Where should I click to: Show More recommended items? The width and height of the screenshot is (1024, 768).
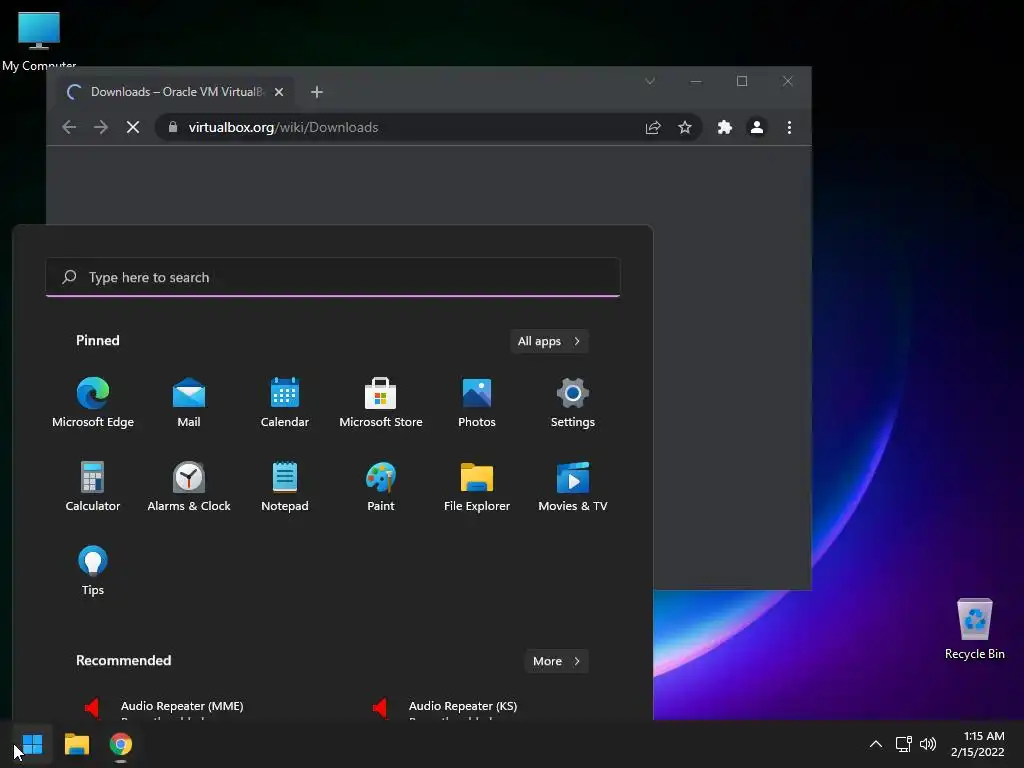pyautogui.click(x=556, y=661)
